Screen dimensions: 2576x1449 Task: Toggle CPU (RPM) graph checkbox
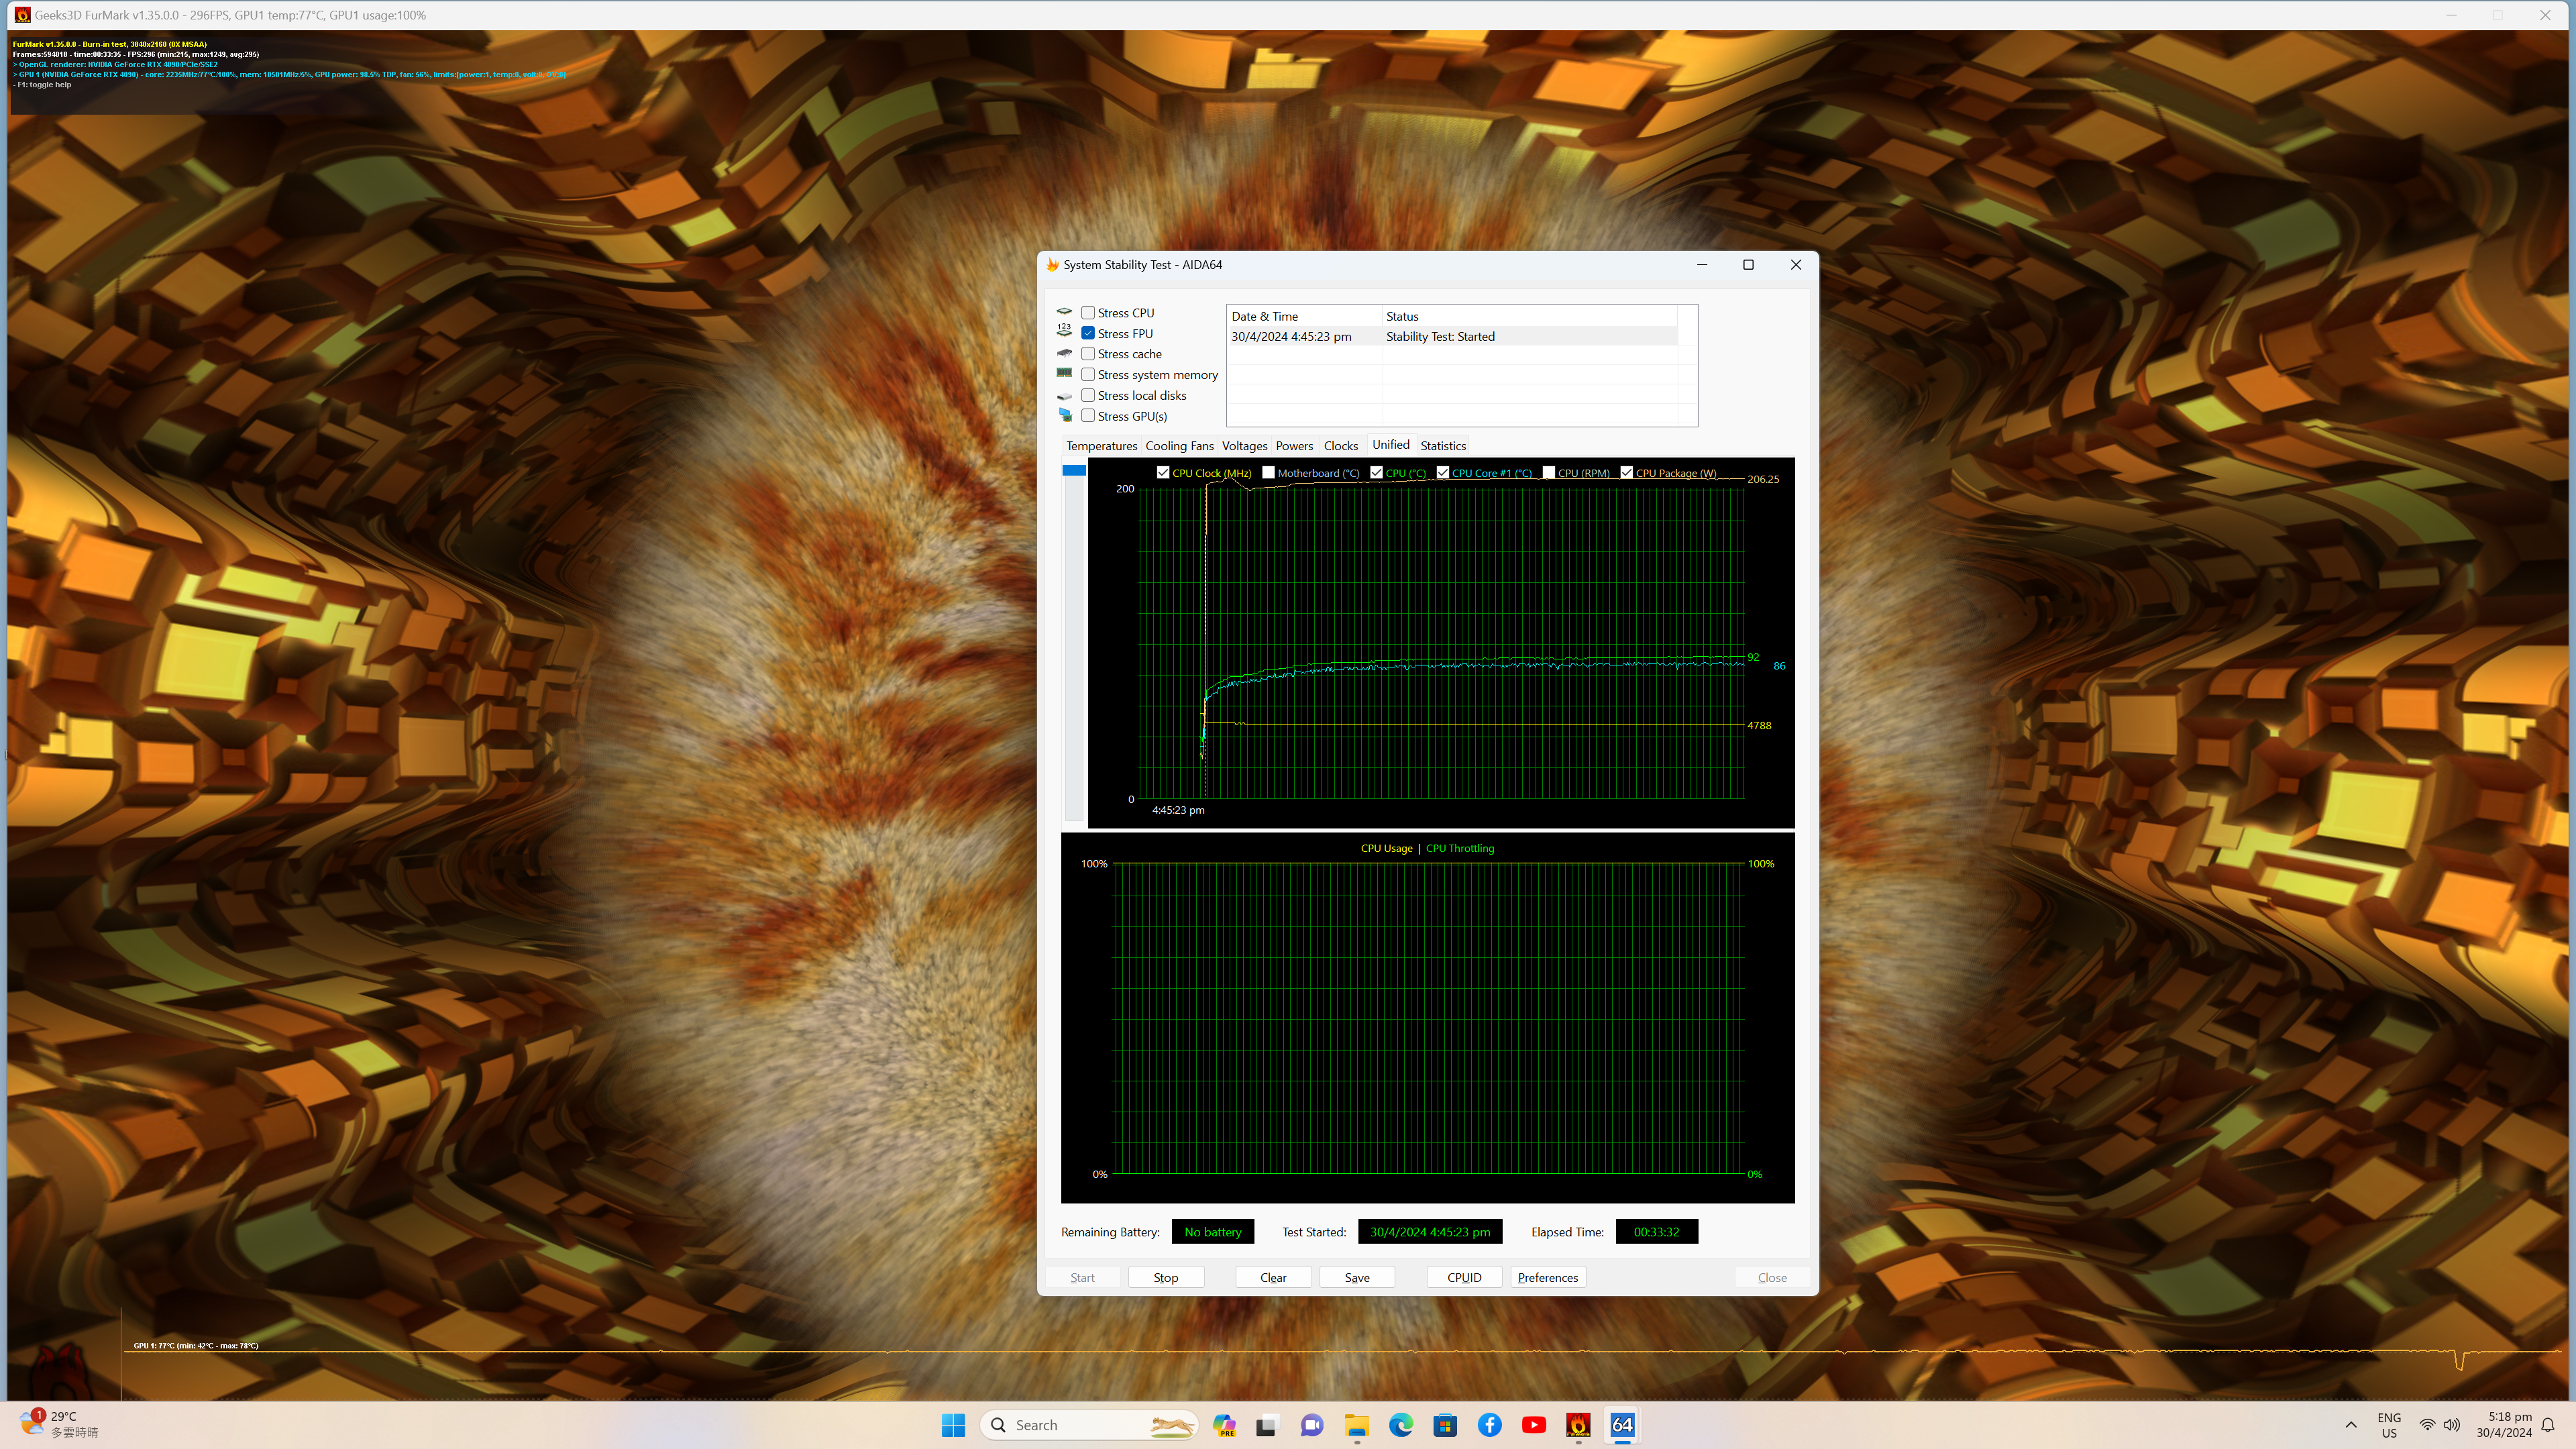[1549, 473]
